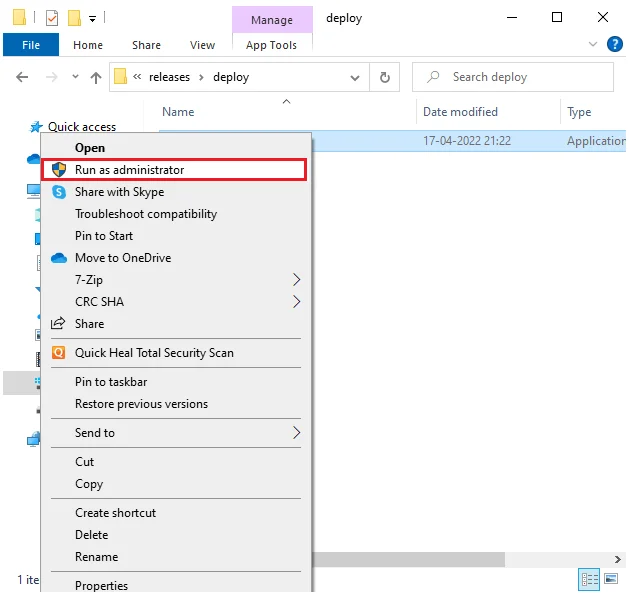Go up one folder level
The width and height of the screenshot is (629, 594).
tap(95, 77)
